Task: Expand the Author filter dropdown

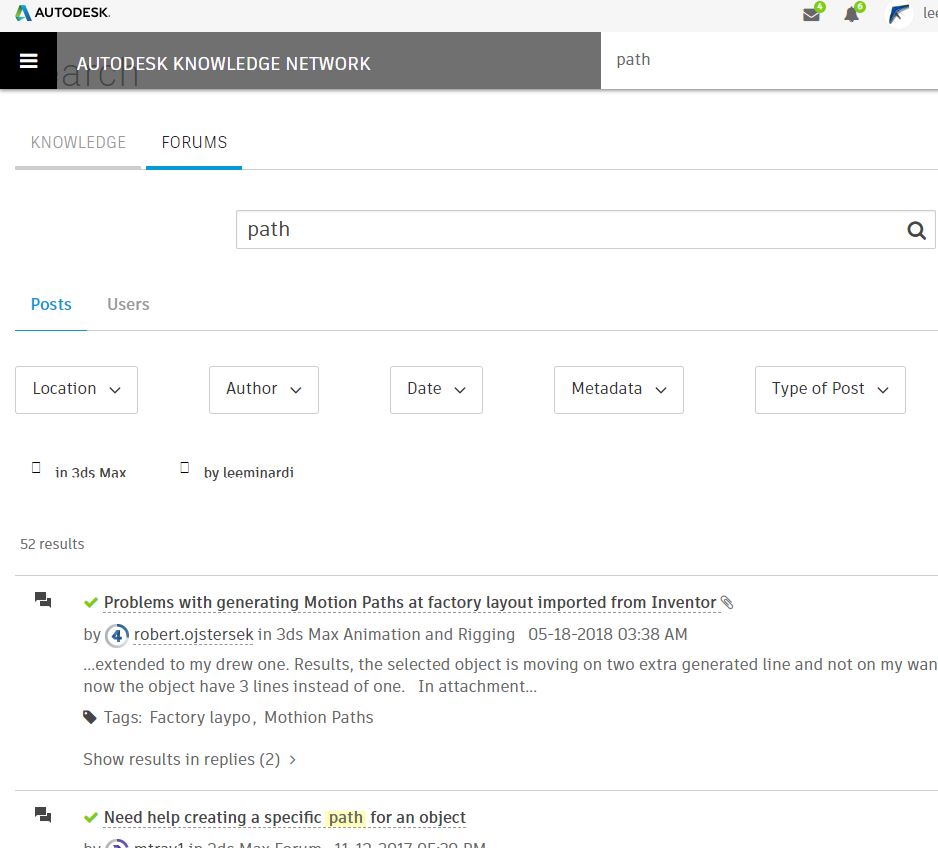Action: pos(264,390)
